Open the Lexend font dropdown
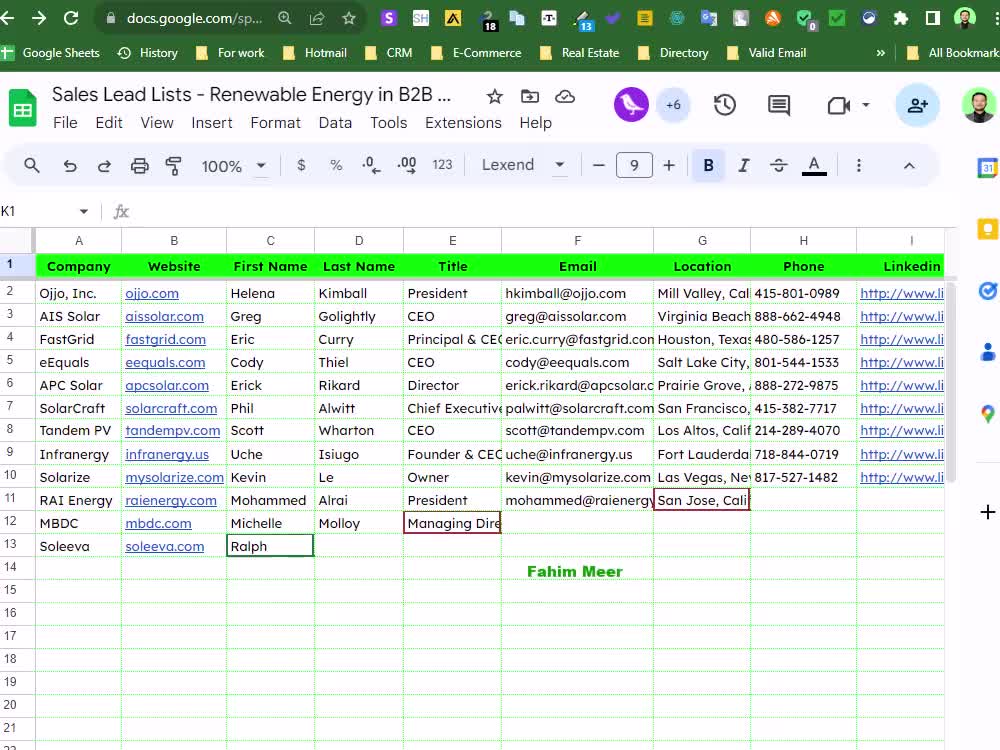1000x750 pixels. (x=523, y=165)
